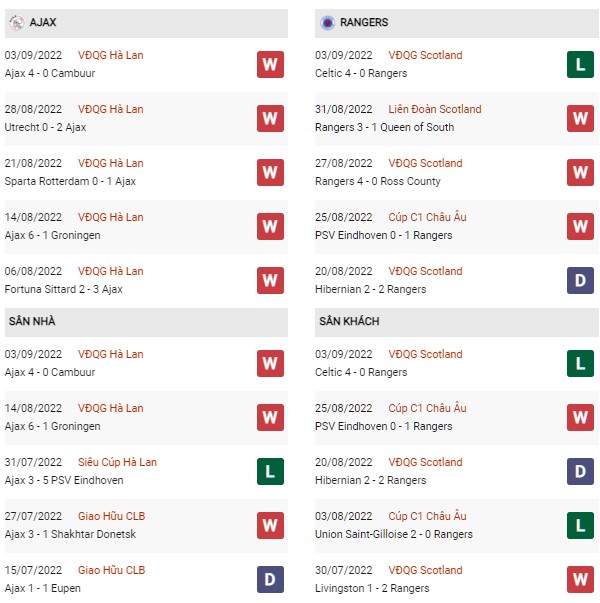Click the L badge for Union Saint-Gilloise 2-0 Rangers
The height and width of the screenshot is (603, 600).
(x=580, y=525)
